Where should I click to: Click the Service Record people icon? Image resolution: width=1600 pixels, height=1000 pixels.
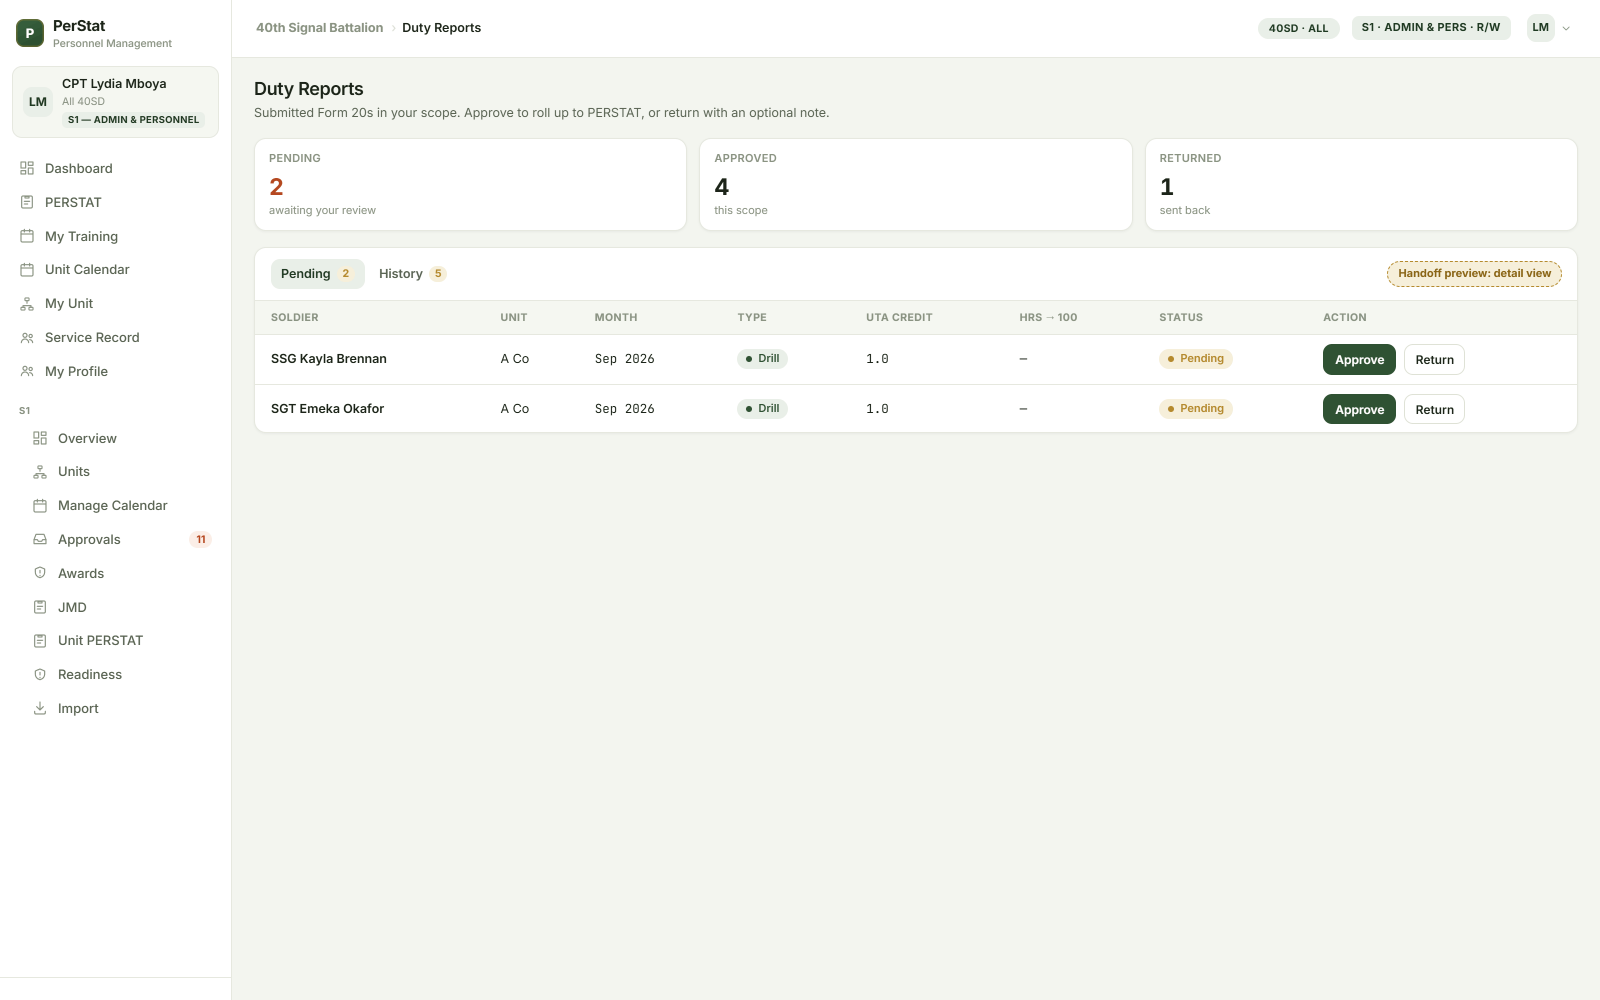pos(27,337)
